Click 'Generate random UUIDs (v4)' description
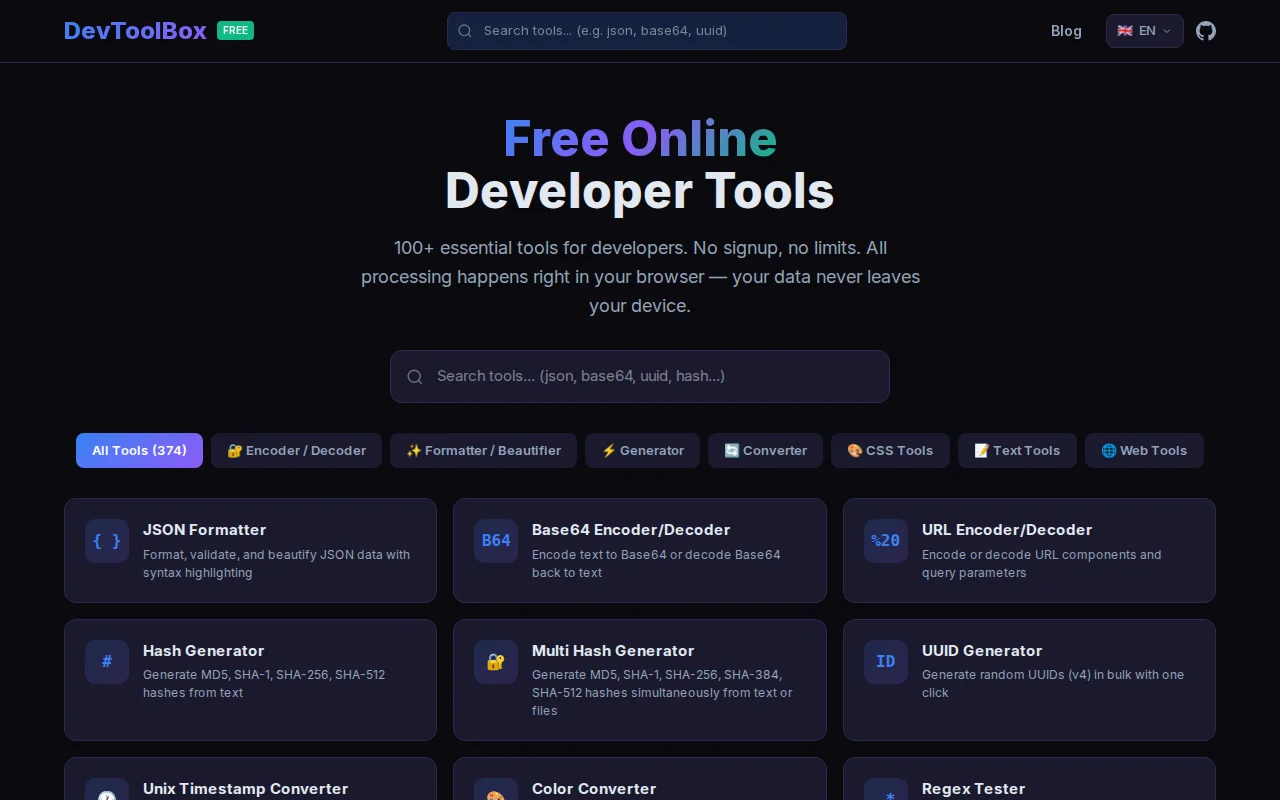 coord(1053,684)
